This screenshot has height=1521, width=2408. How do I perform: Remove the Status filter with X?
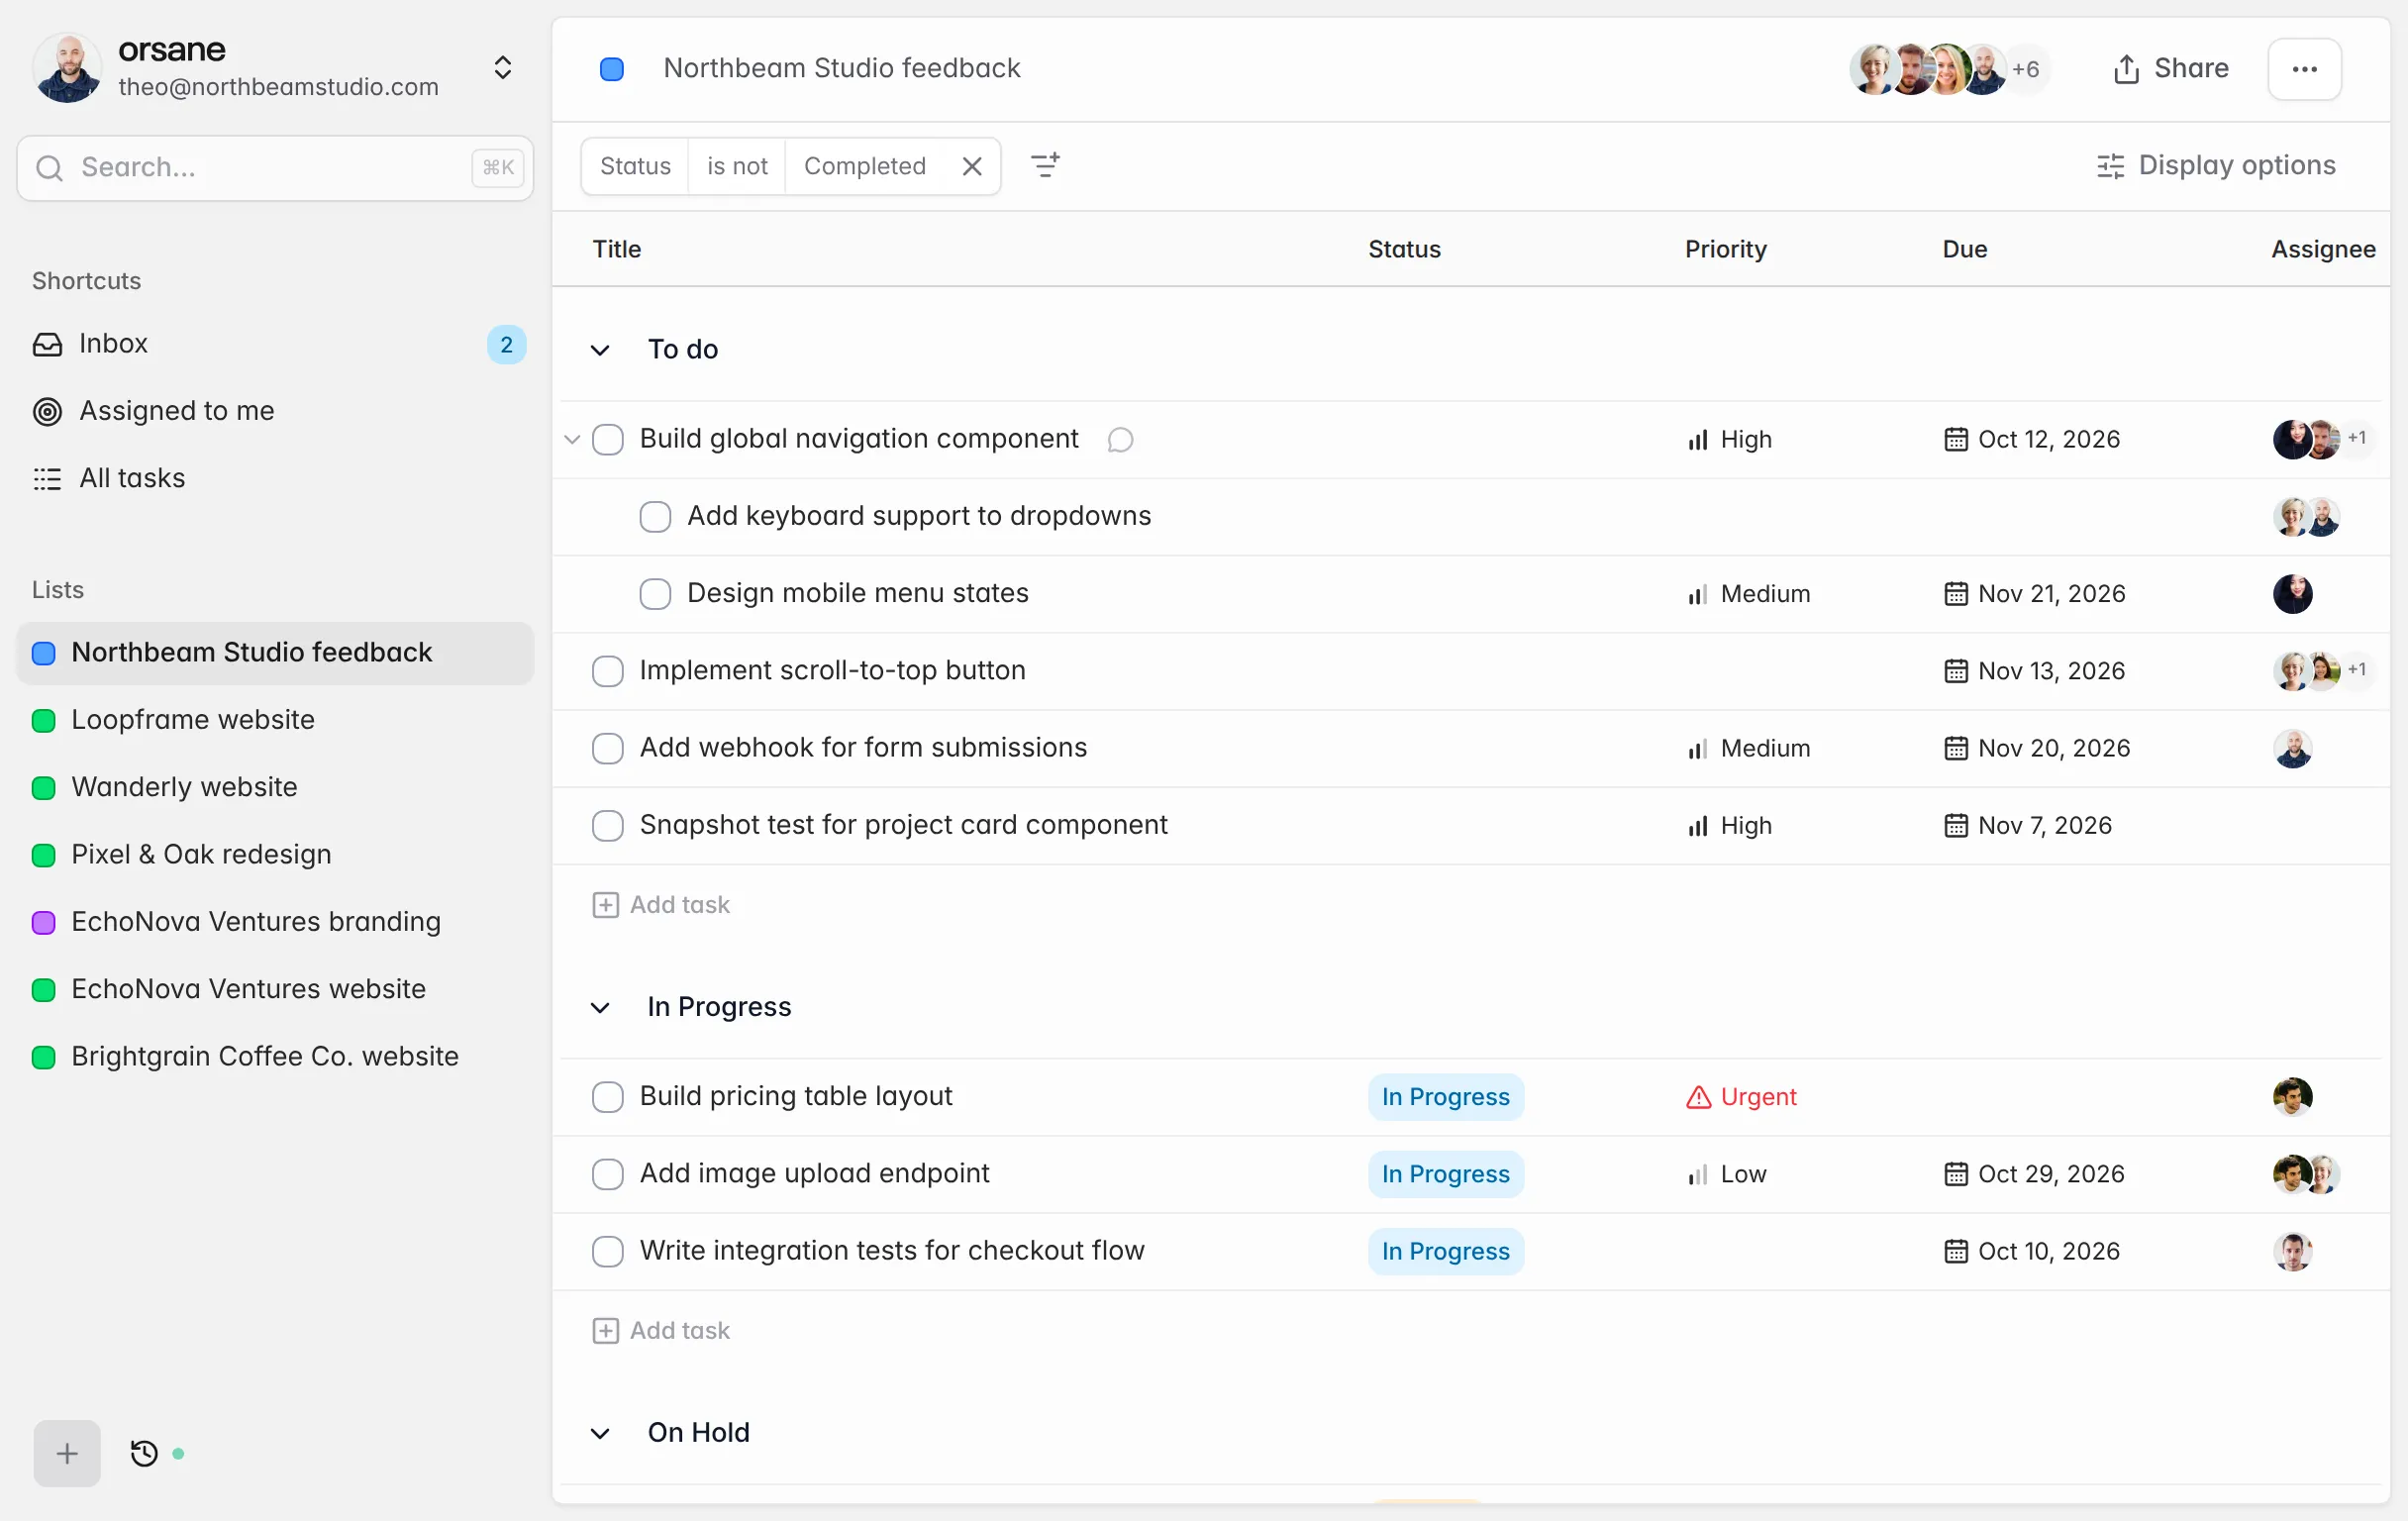972,166
